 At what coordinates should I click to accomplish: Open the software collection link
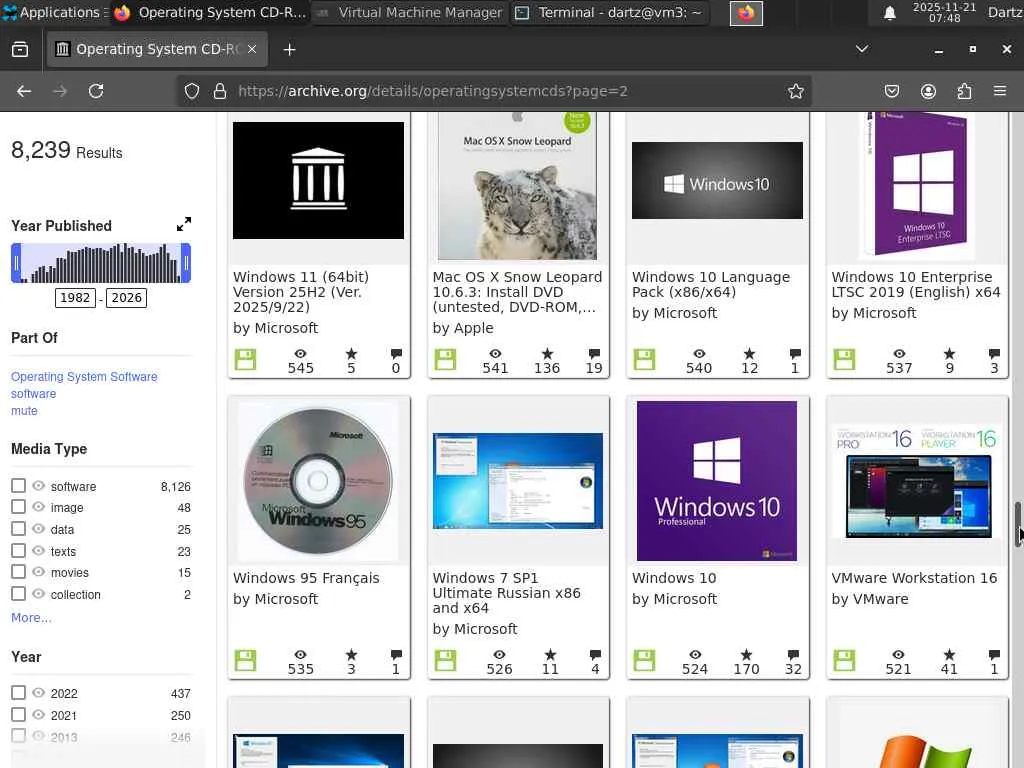tap(33, 394)
